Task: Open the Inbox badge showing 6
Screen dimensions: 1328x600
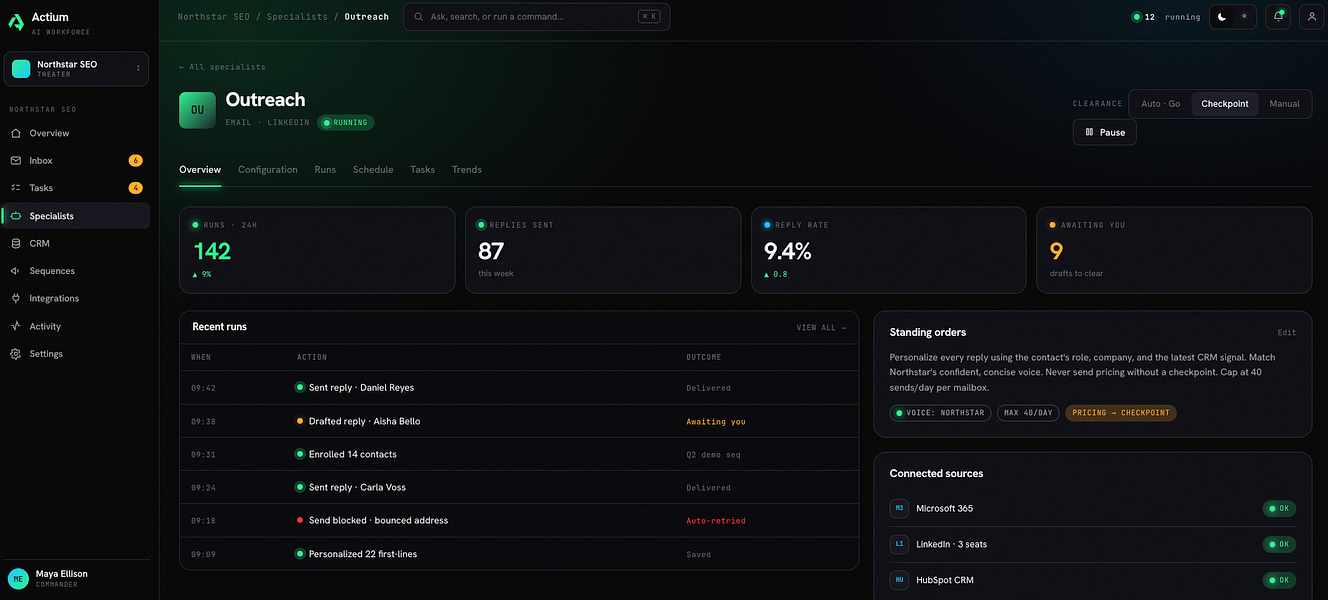Action: pos(135,160)
